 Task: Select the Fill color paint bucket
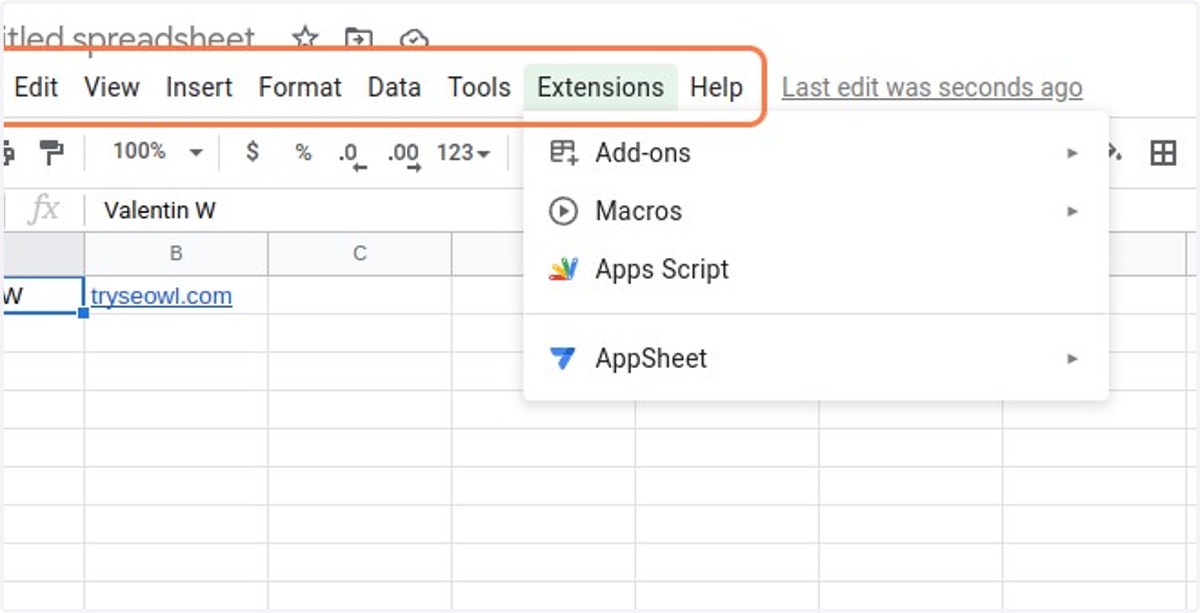pyautogui.click(x=1113, y=152)
